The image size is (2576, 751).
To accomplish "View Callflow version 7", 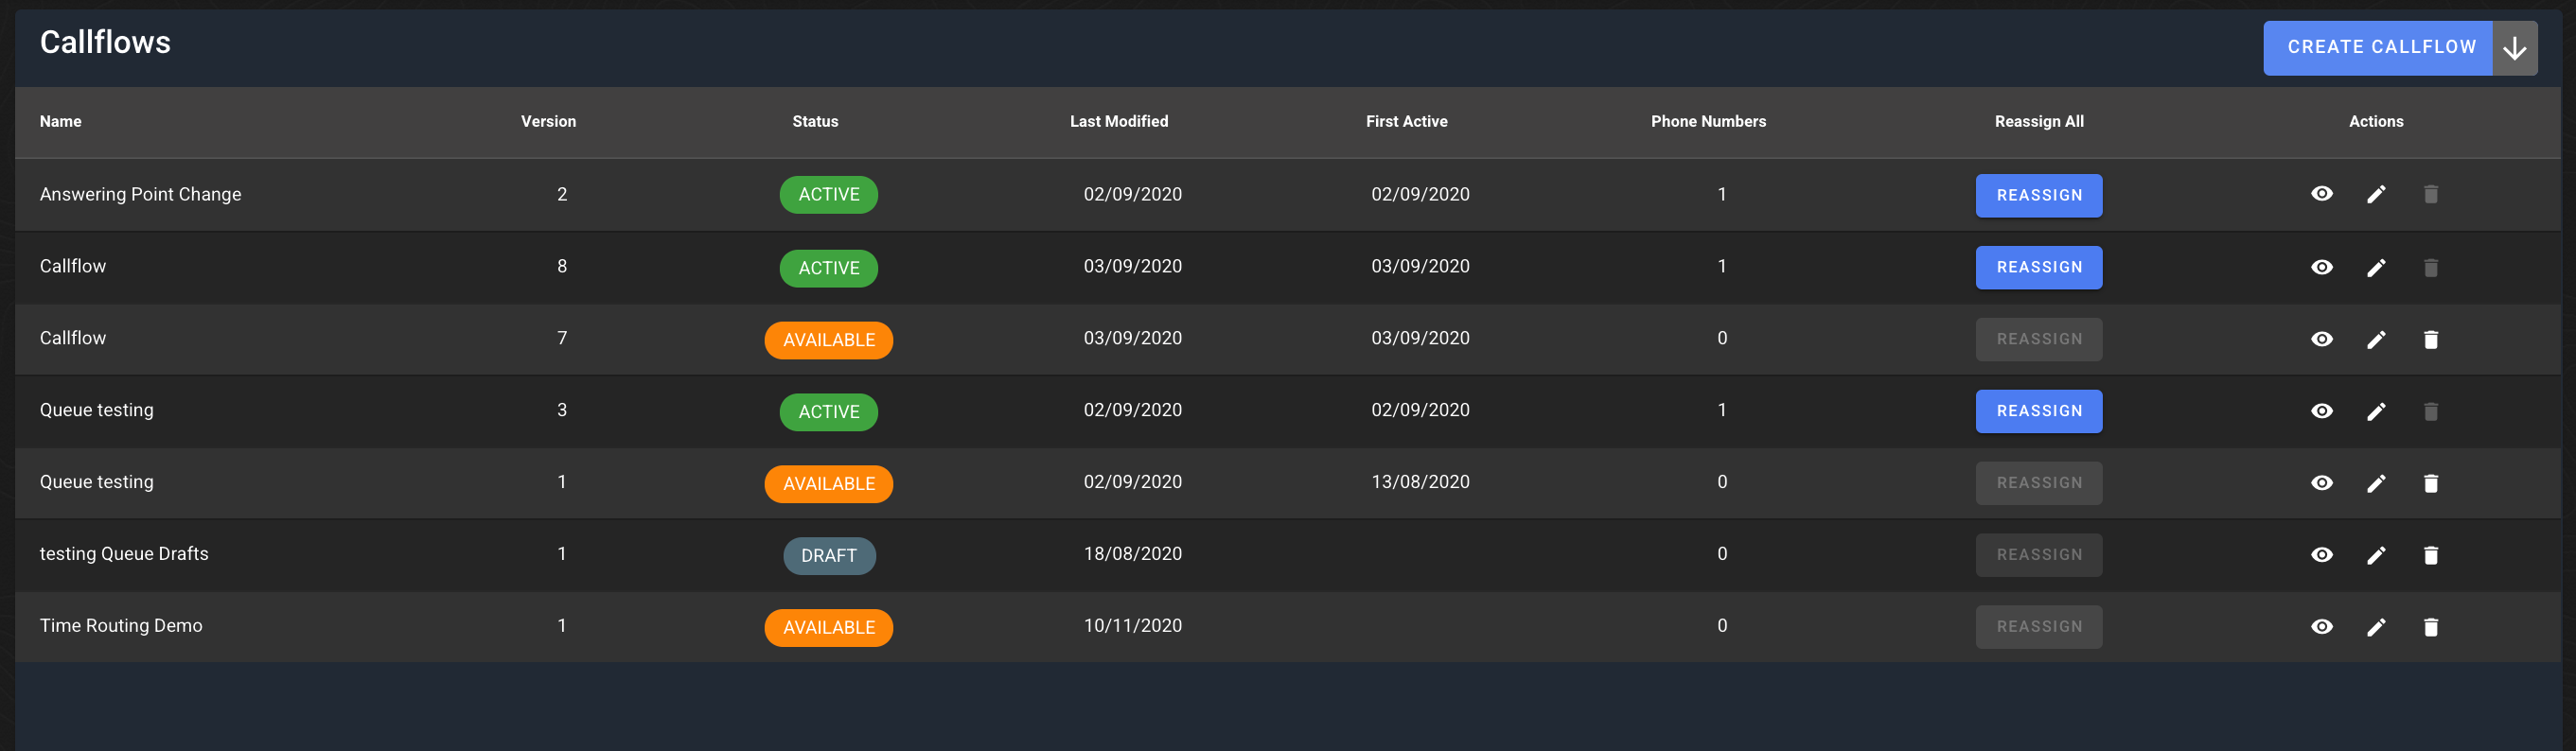I will pyautogui.click(x=2322, y=339).
